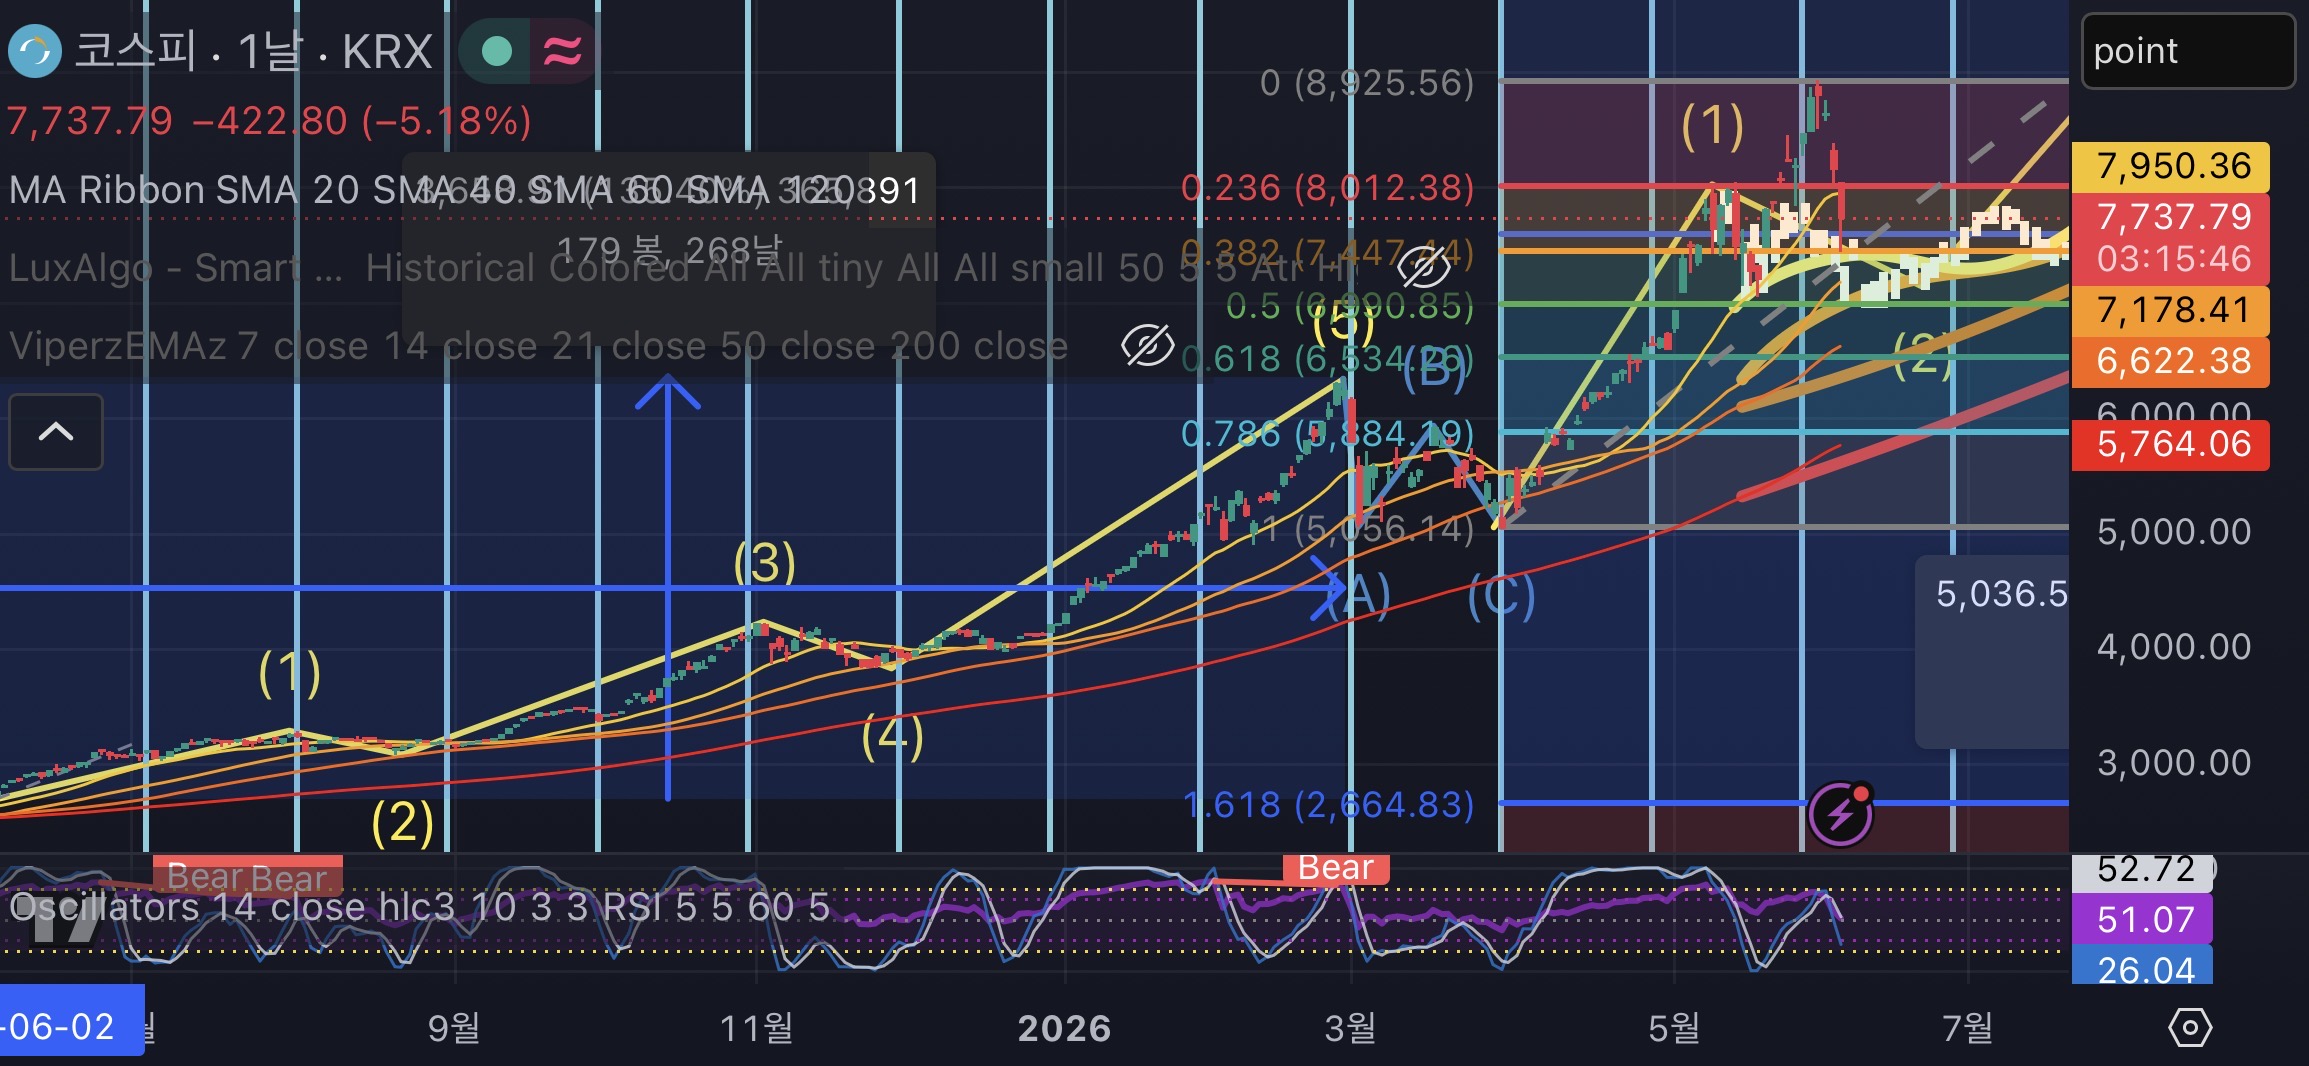Open the Oscillators indicator legend
Image resolution: width=2309 pixels, height=1066 pixels.
[x=420, y=907]
